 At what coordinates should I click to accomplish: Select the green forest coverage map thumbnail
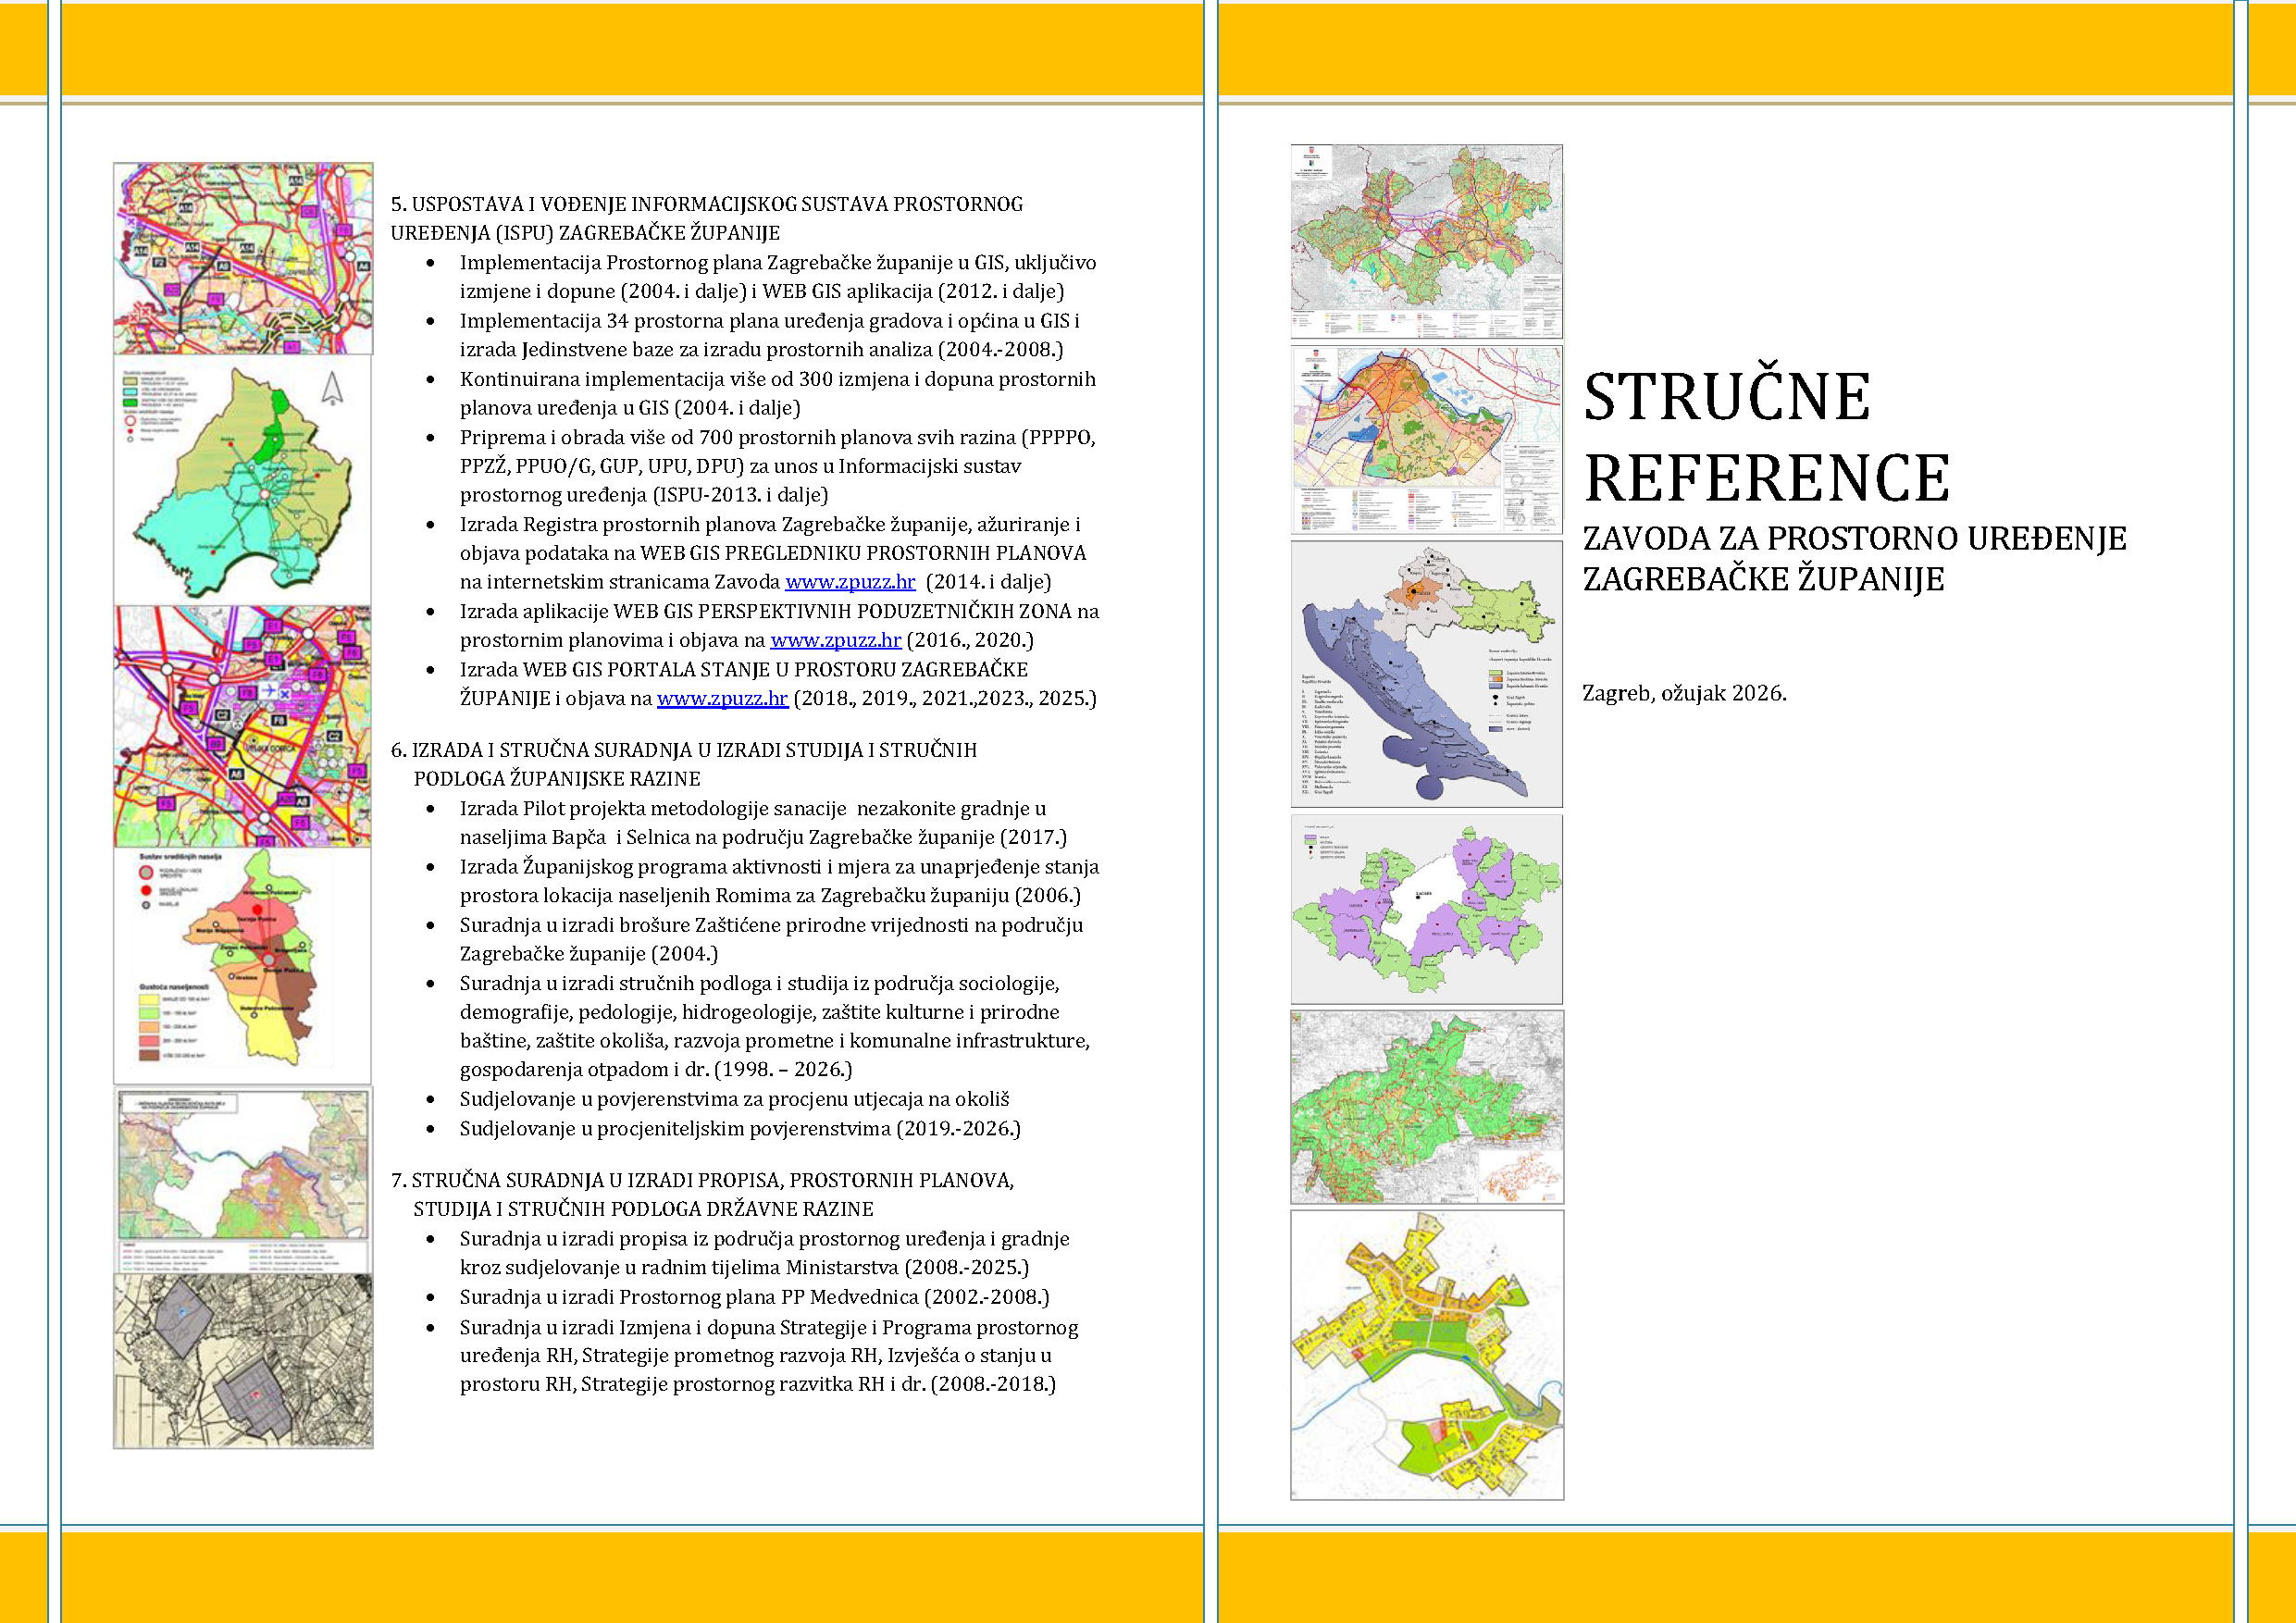tap(1428, 1105)
